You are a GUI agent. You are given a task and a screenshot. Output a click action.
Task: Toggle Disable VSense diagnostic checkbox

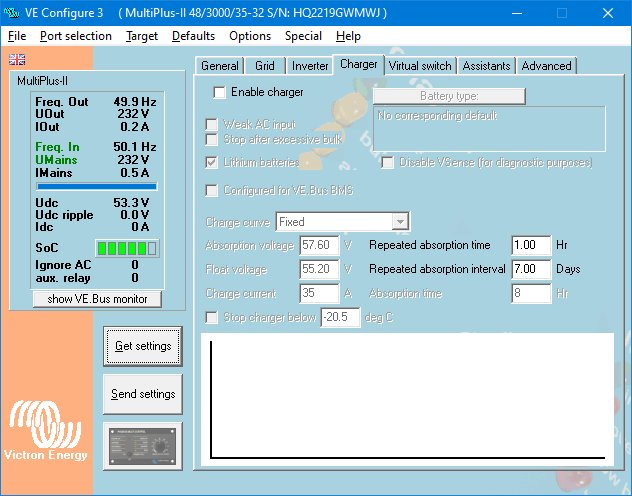tap(387, 162)
